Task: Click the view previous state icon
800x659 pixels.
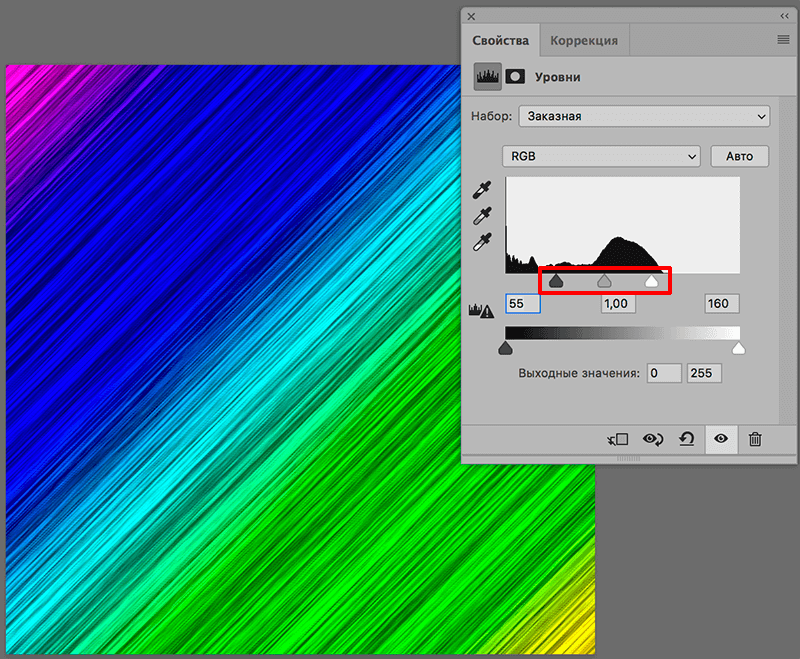Action: click(653, 439)
